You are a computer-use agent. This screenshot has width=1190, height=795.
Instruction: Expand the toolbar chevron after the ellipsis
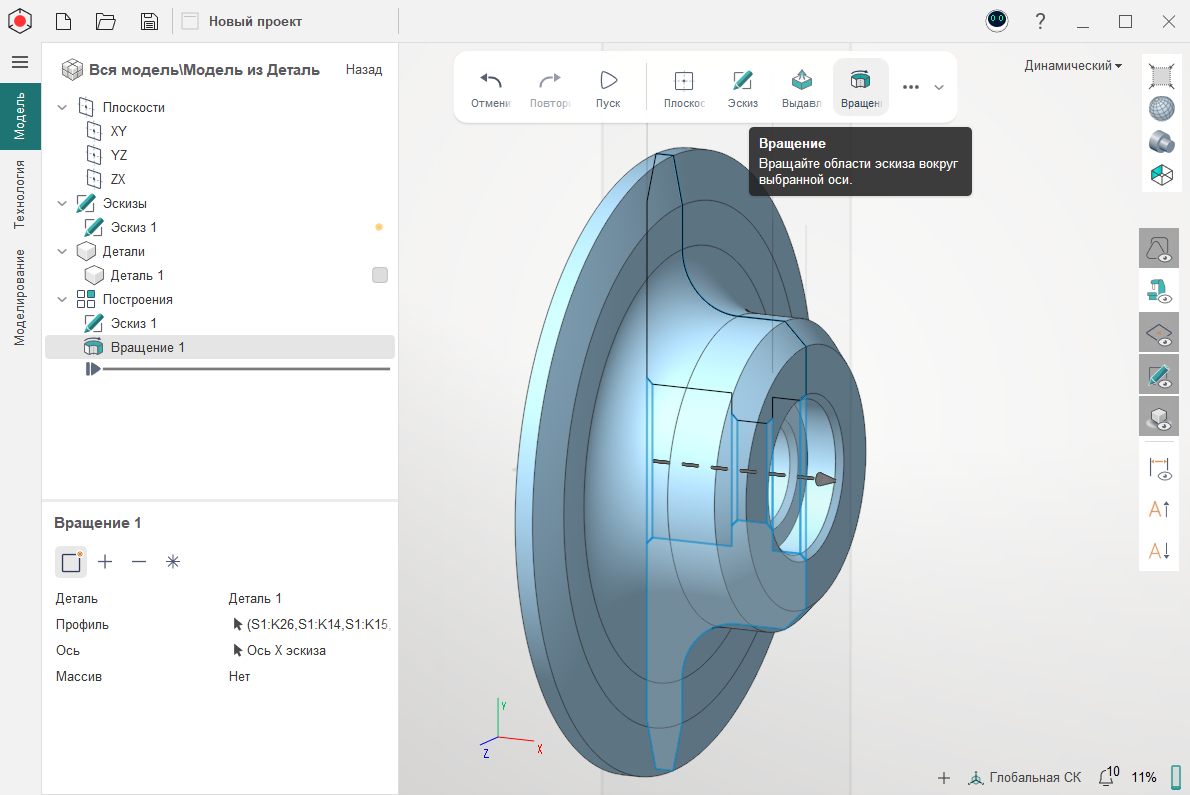click(x=939, y=87)
